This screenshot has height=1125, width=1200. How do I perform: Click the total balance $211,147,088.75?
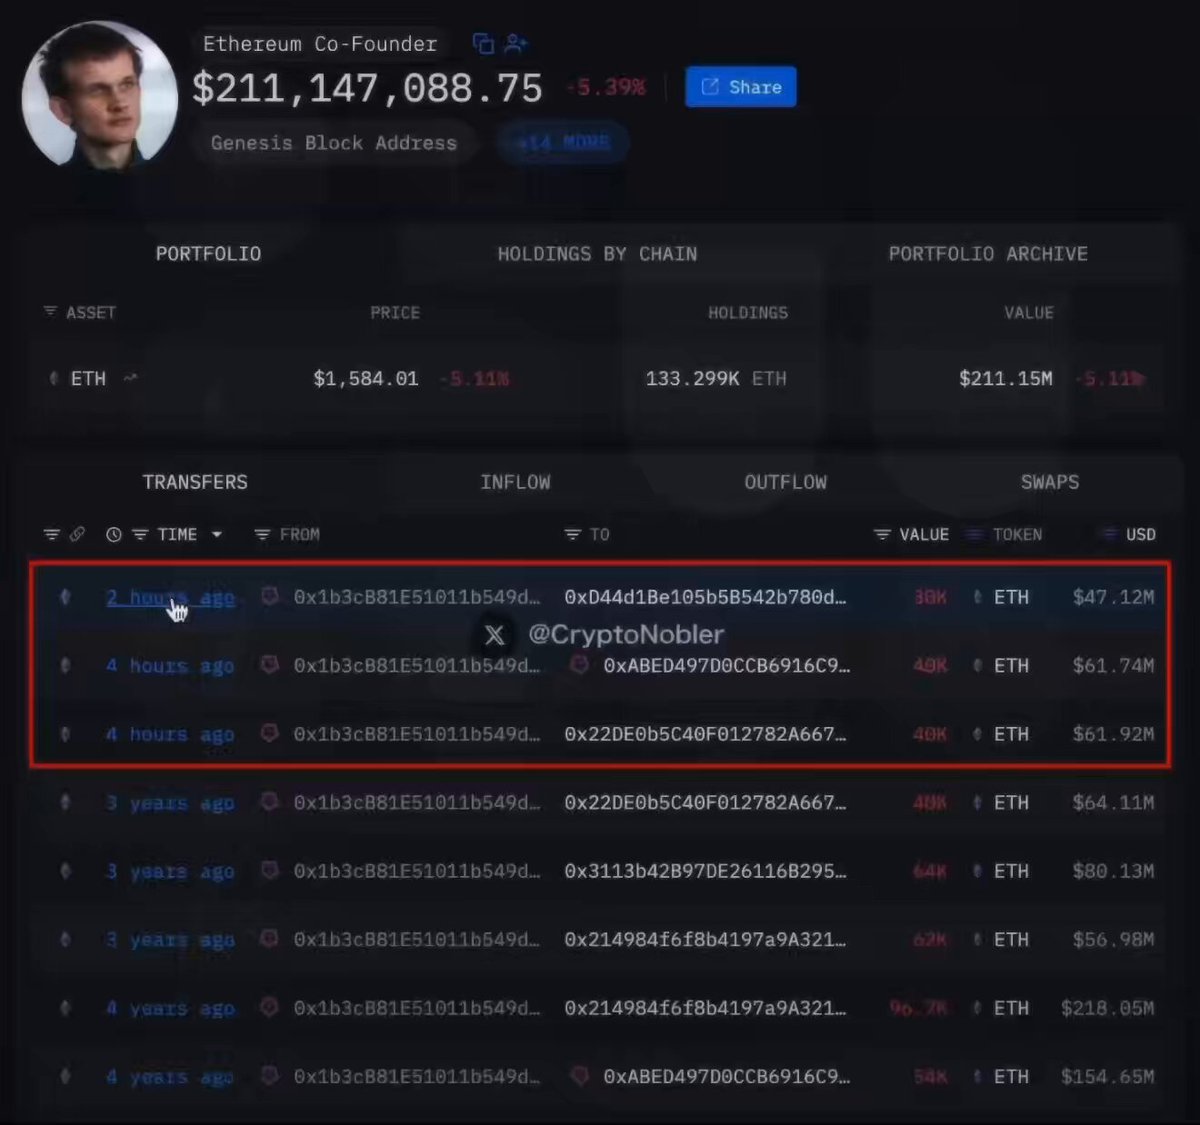tap(367, 89)
